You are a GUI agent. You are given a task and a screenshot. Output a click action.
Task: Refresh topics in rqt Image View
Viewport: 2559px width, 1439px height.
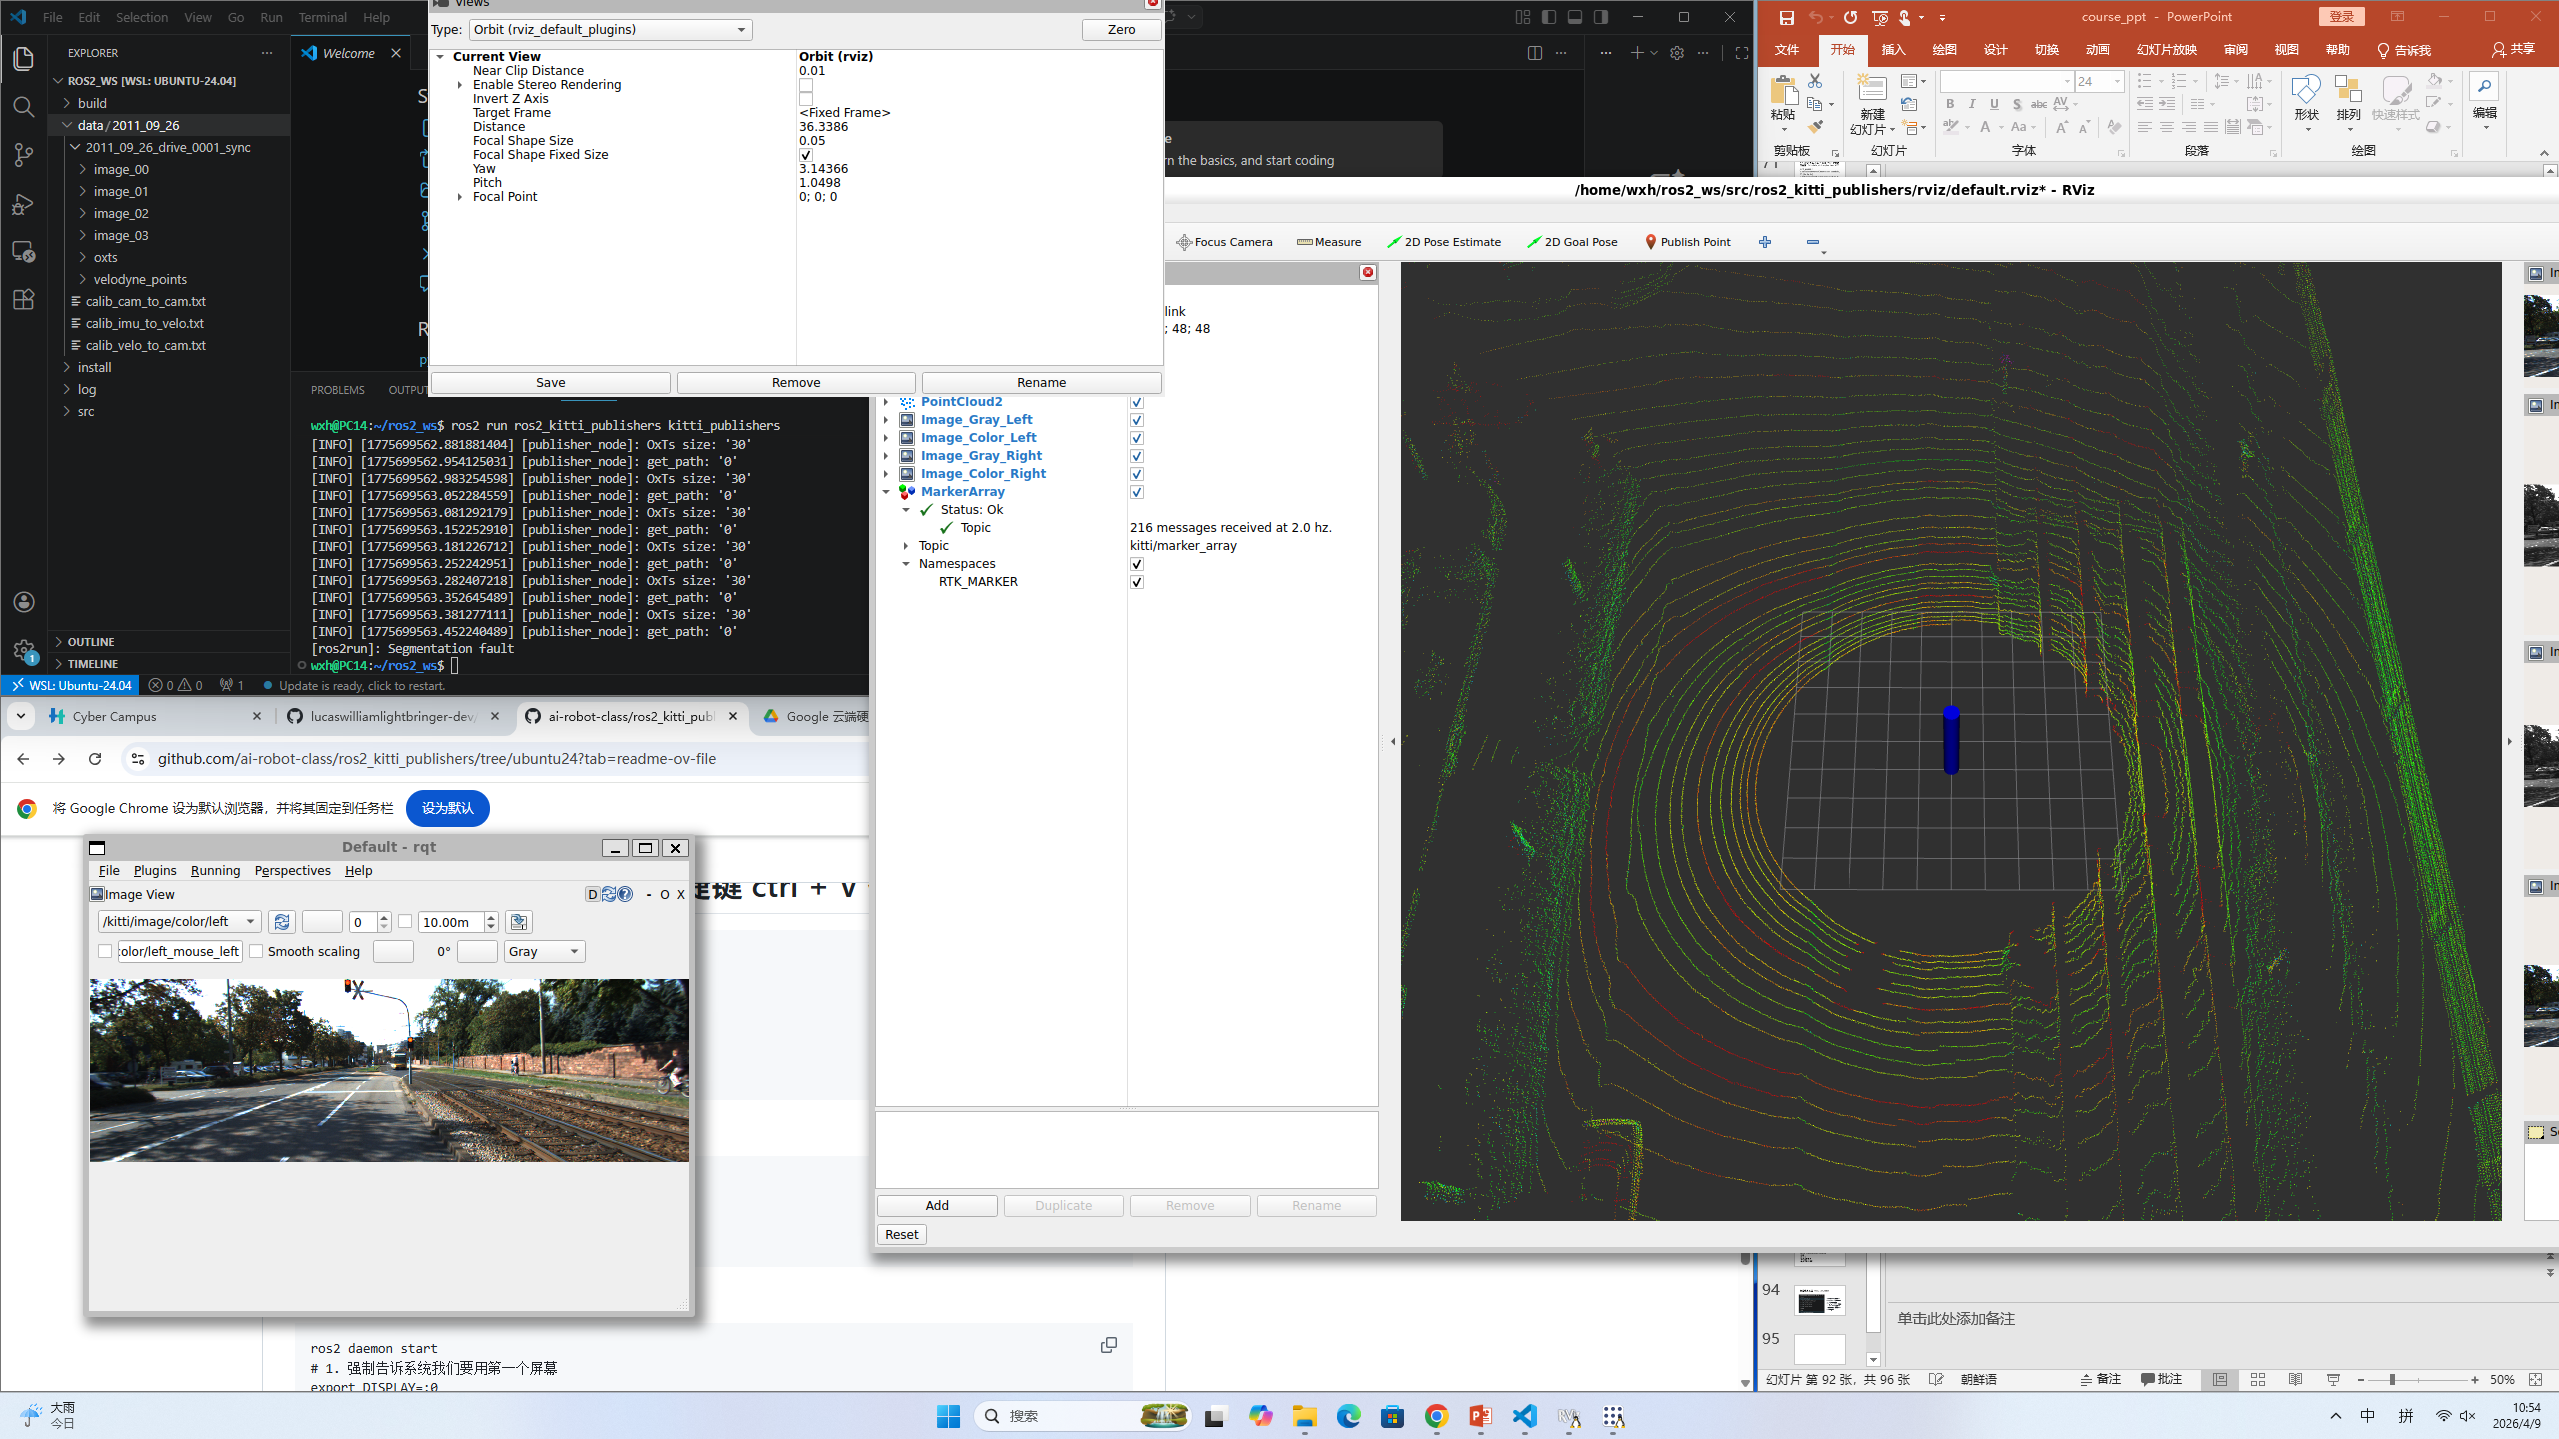[x=281, y=922]
